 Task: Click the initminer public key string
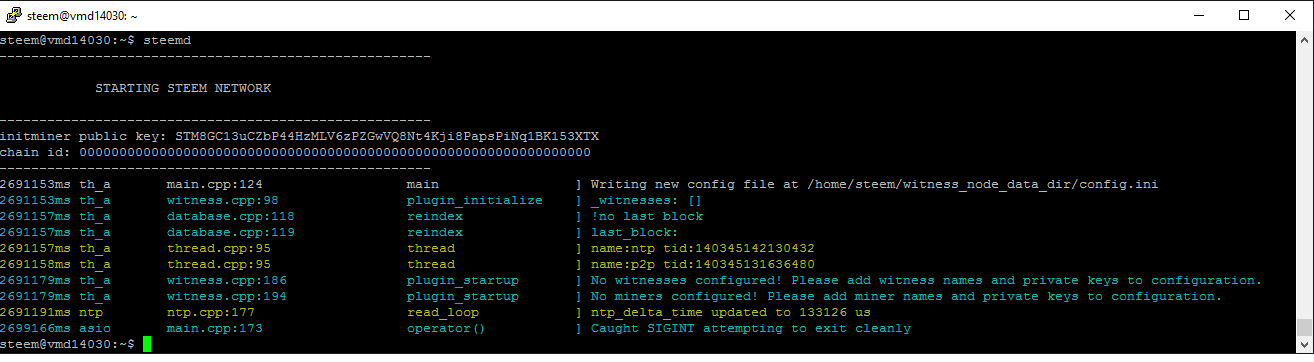387,136
